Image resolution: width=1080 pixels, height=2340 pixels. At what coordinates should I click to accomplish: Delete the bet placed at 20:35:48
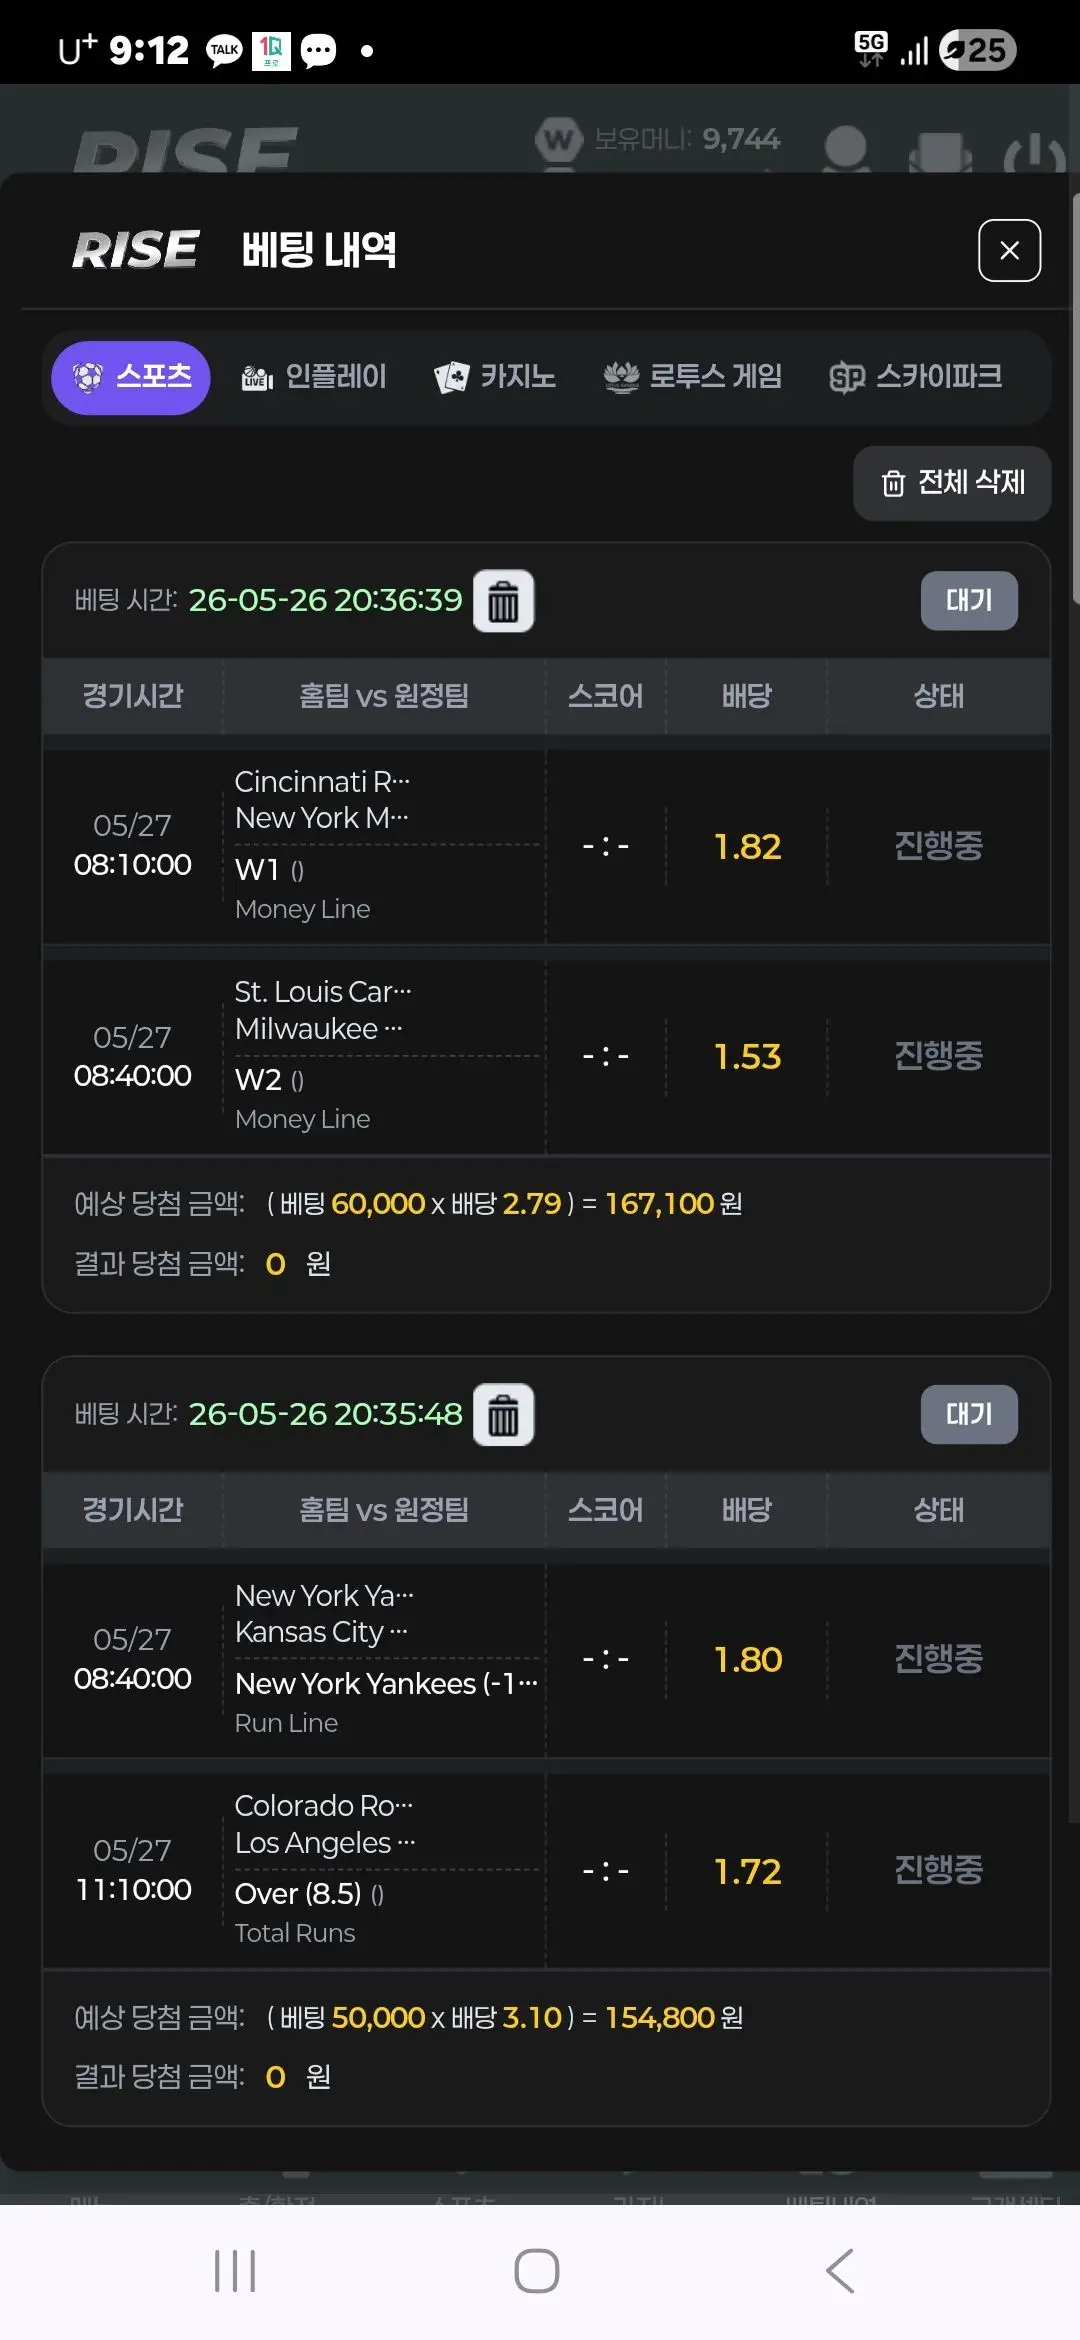tap(503, 1415)
